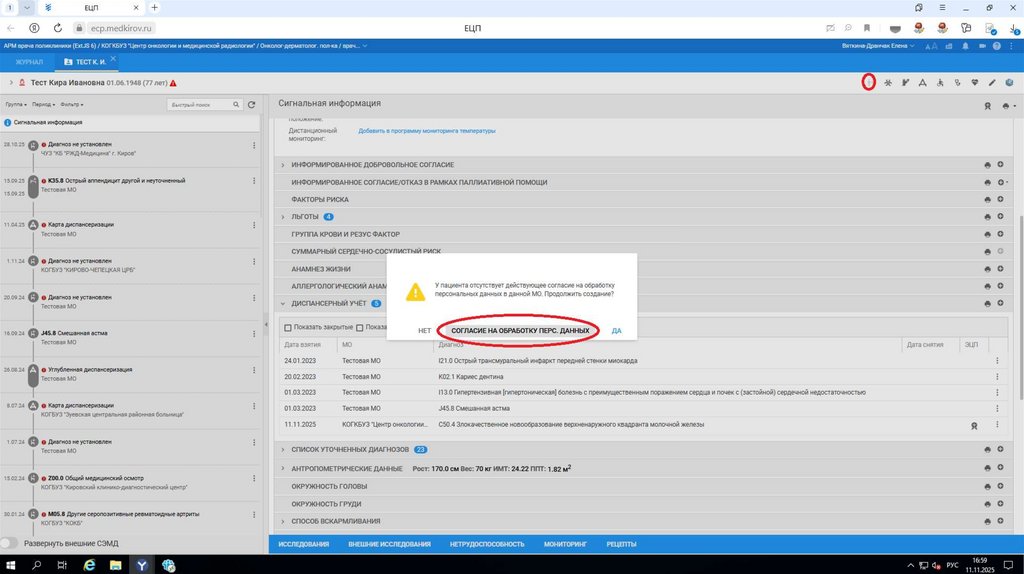The height and width of the screenshot is (574, 1024).
Task: Select Z00.0 Общий медицинский осмотр event
Action: 95,478
